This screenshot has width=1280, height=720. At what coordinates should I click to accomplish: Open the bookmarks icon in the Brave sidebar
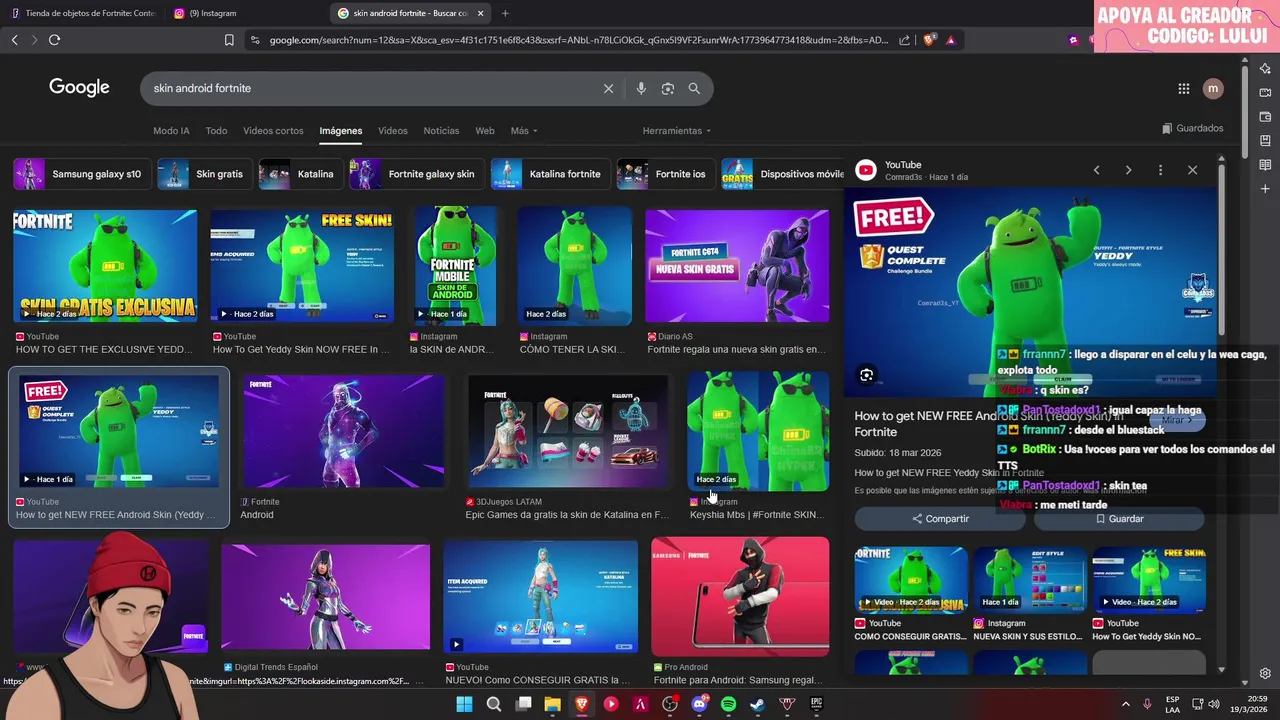(x=1265, y=140)
